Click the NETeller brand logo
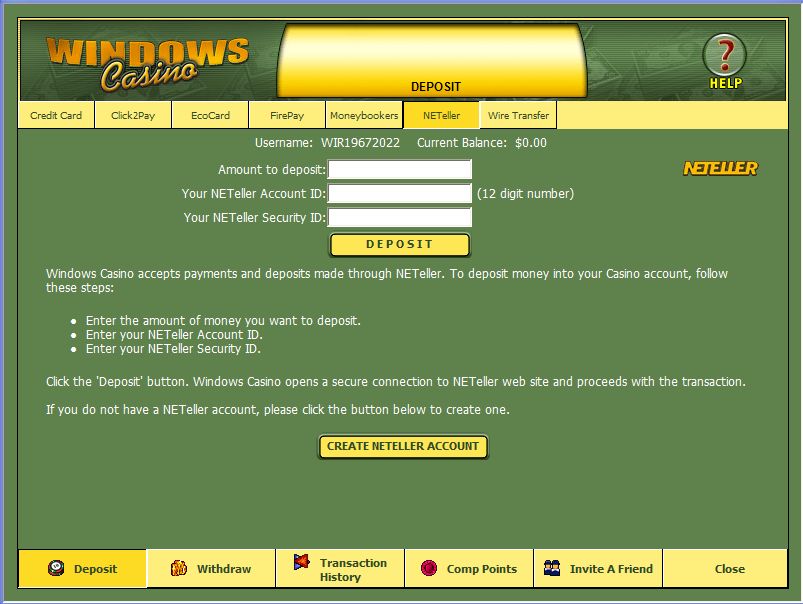Image resolution: width=803 pixels, height=604 pixels. click(721, 168)
